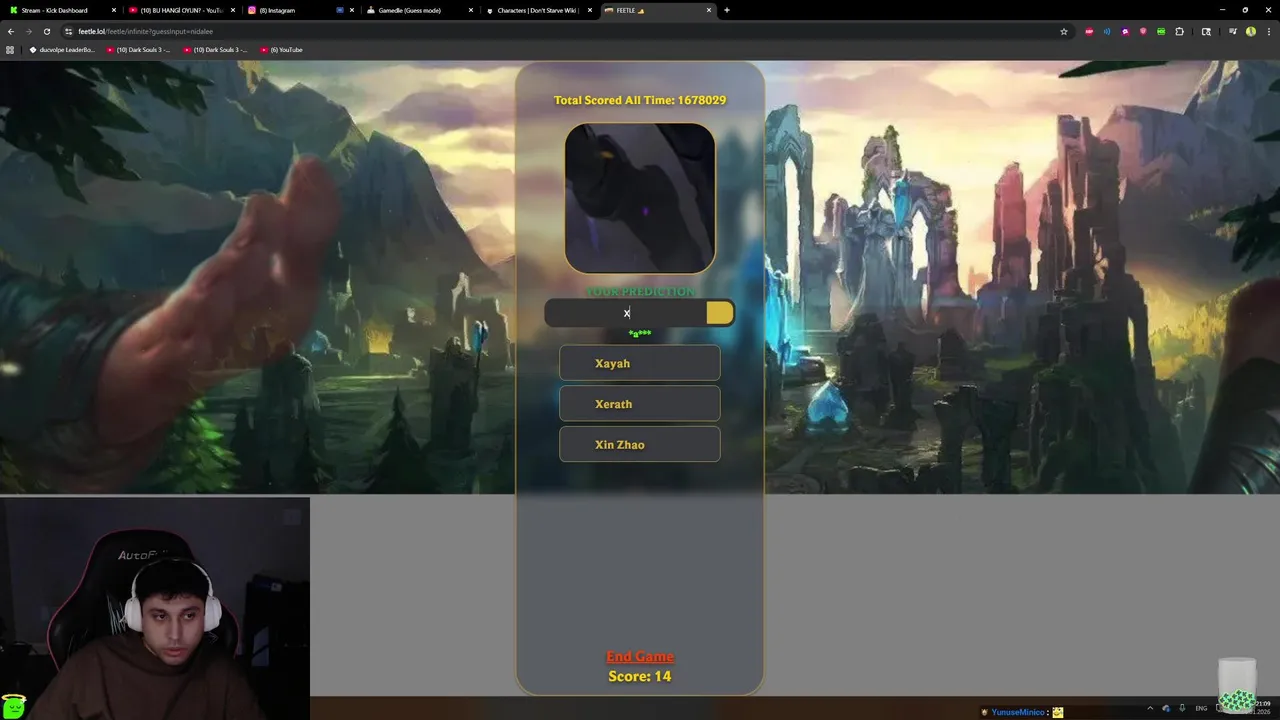Image resolution: width=1280 pixels, height=720 pixels.
Task: Open the green Kick extension icon
Action: pyautogui.click(x=1161, y=31)
